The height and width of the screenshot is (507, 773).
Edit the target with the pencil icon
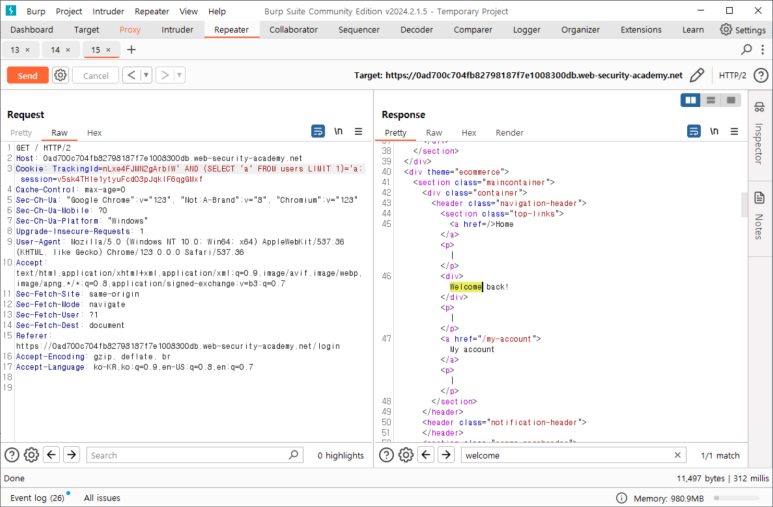pos(697,75)
